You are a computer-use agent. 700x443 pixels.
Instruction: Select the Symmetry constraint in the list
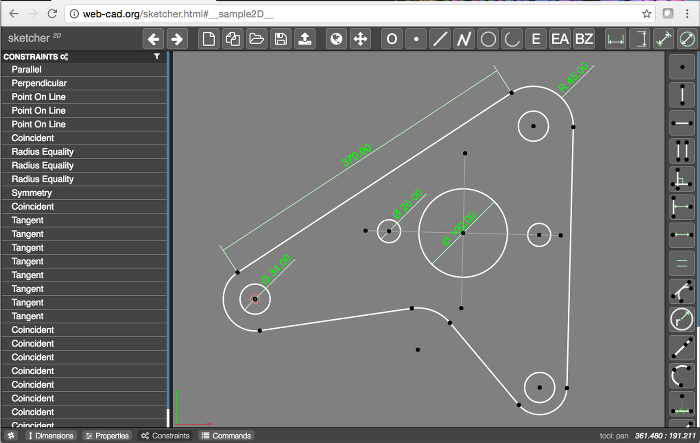(31, 192)
